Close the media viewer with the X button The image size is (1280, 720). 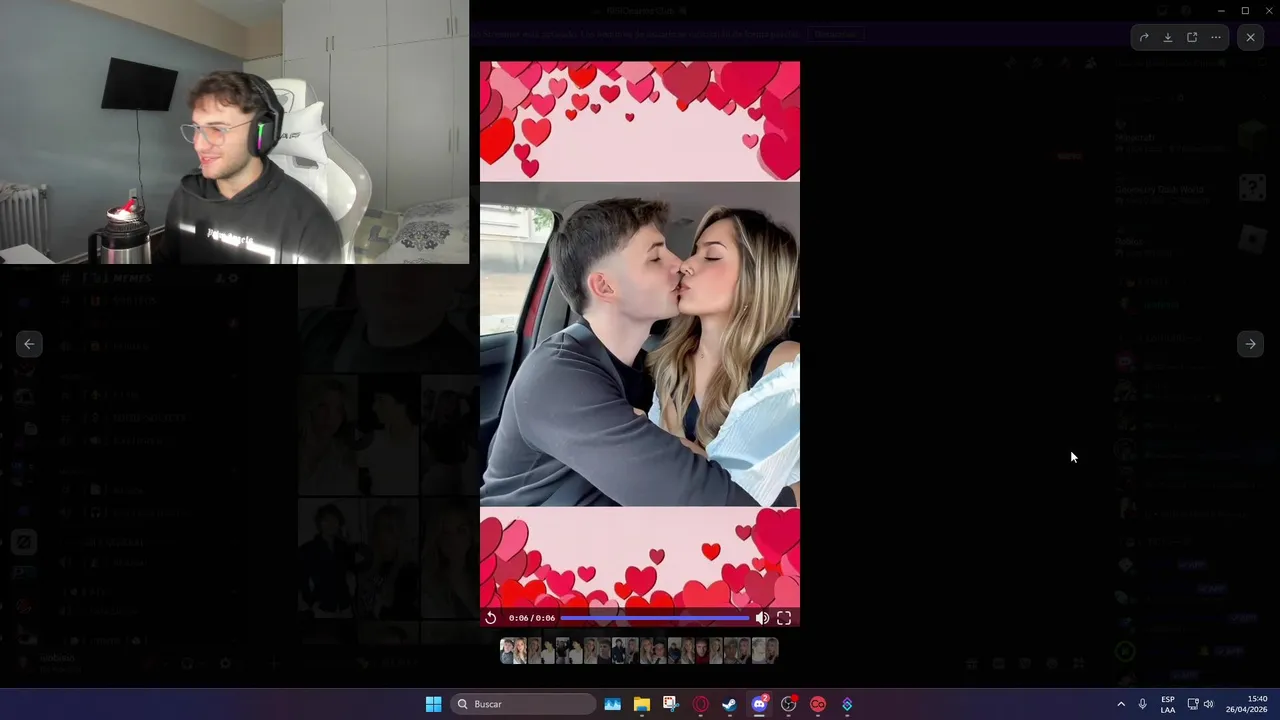point(1251,37)
